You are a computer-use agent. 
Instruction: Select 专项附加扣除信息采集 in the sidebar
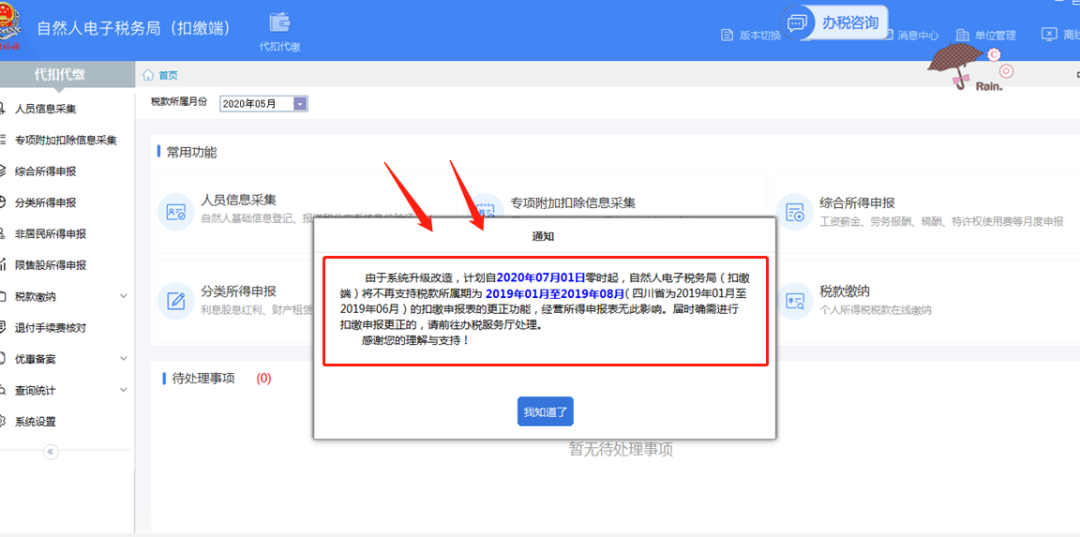click(66, 140)
